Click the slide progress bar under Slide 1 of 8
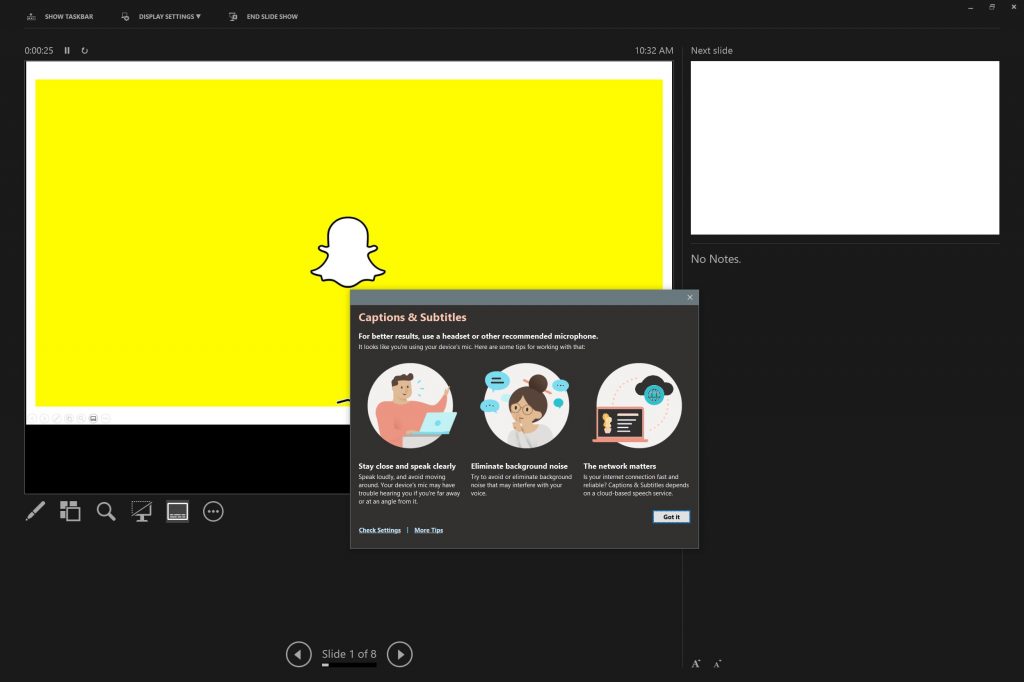Screen dimensions: 1024x682 coord(349,665)
